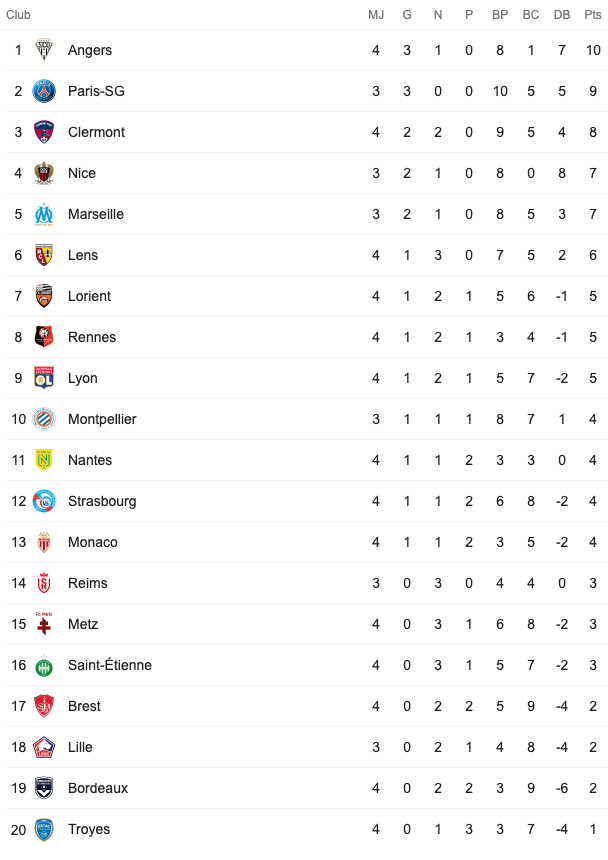Image resolution: width=608 pixels, height=860 pixels.
Task: Click the Pts column header
Action: [x=593, y=15]
